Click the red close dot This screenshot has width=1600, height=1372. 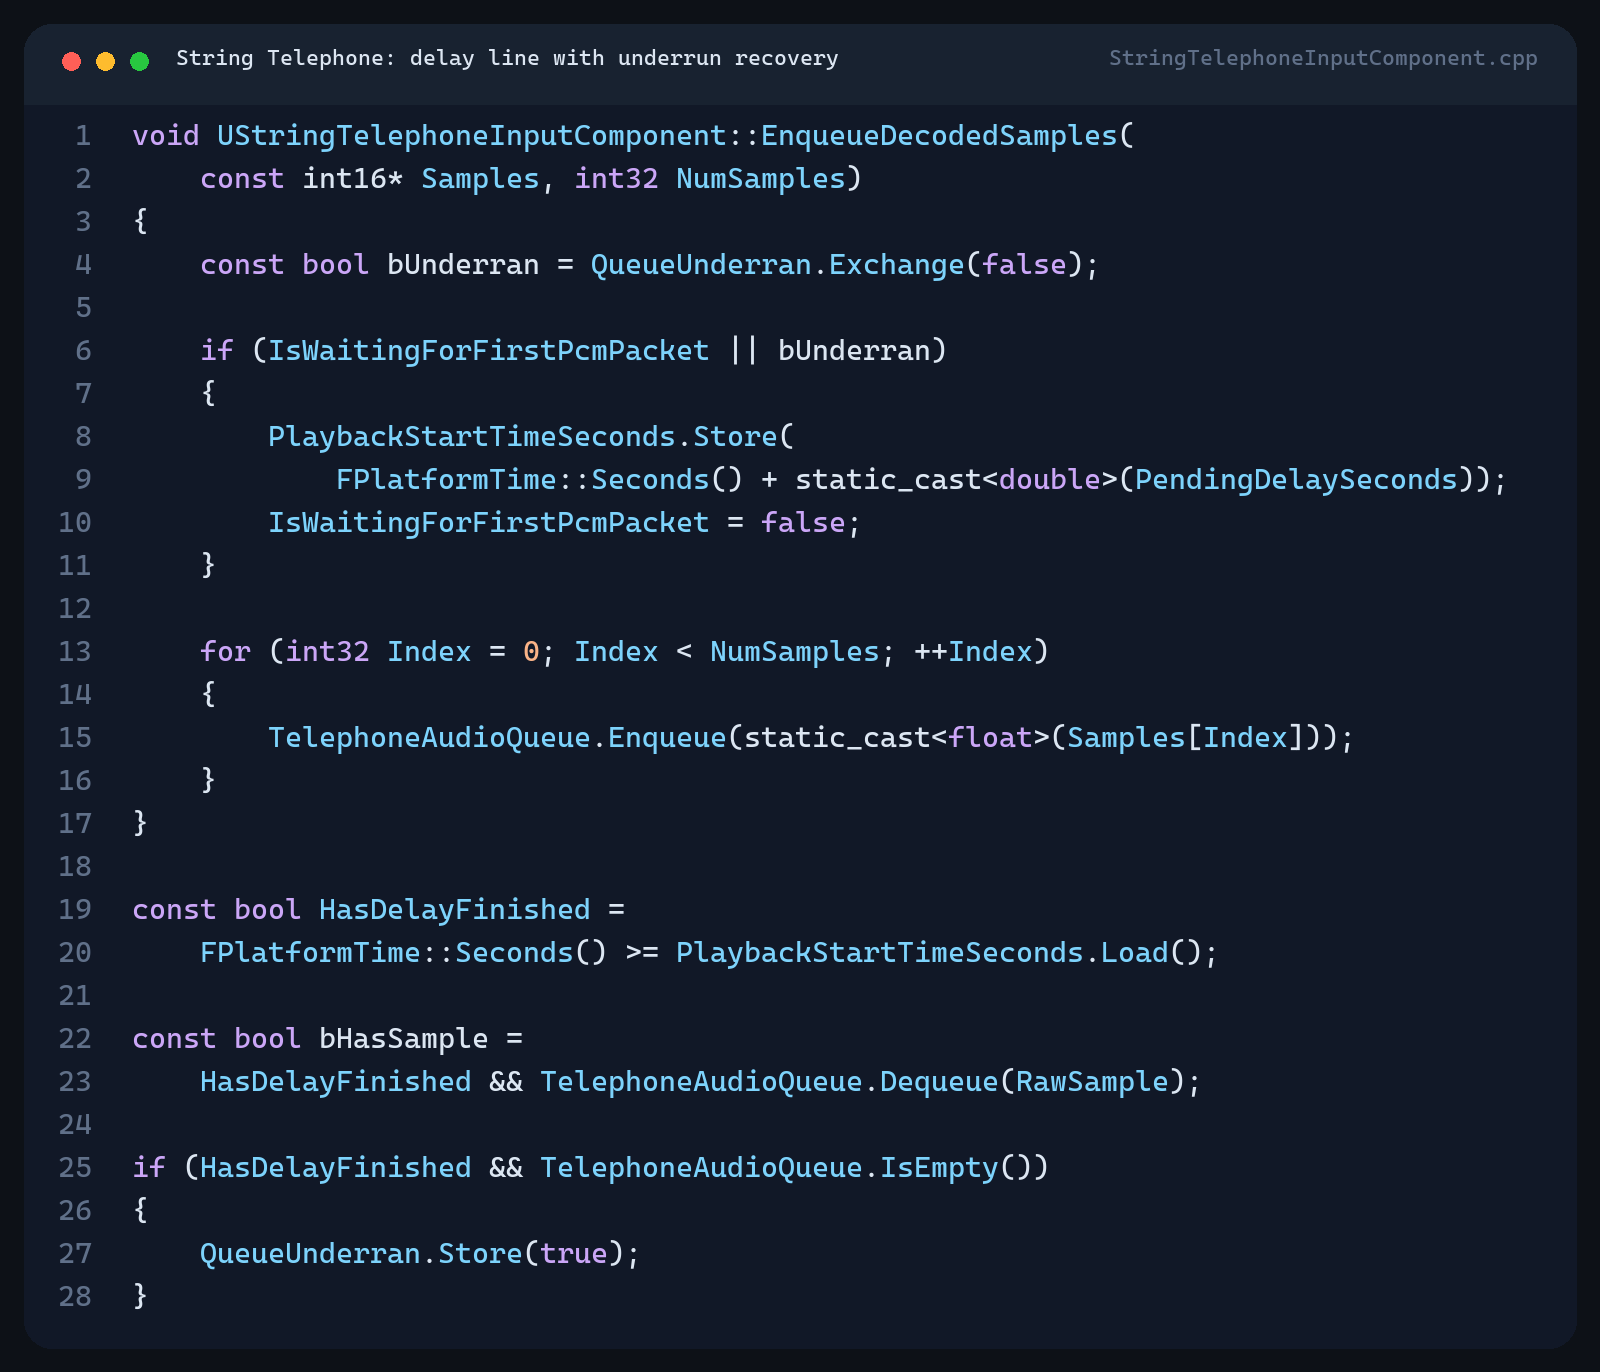[x=71, y=61]
